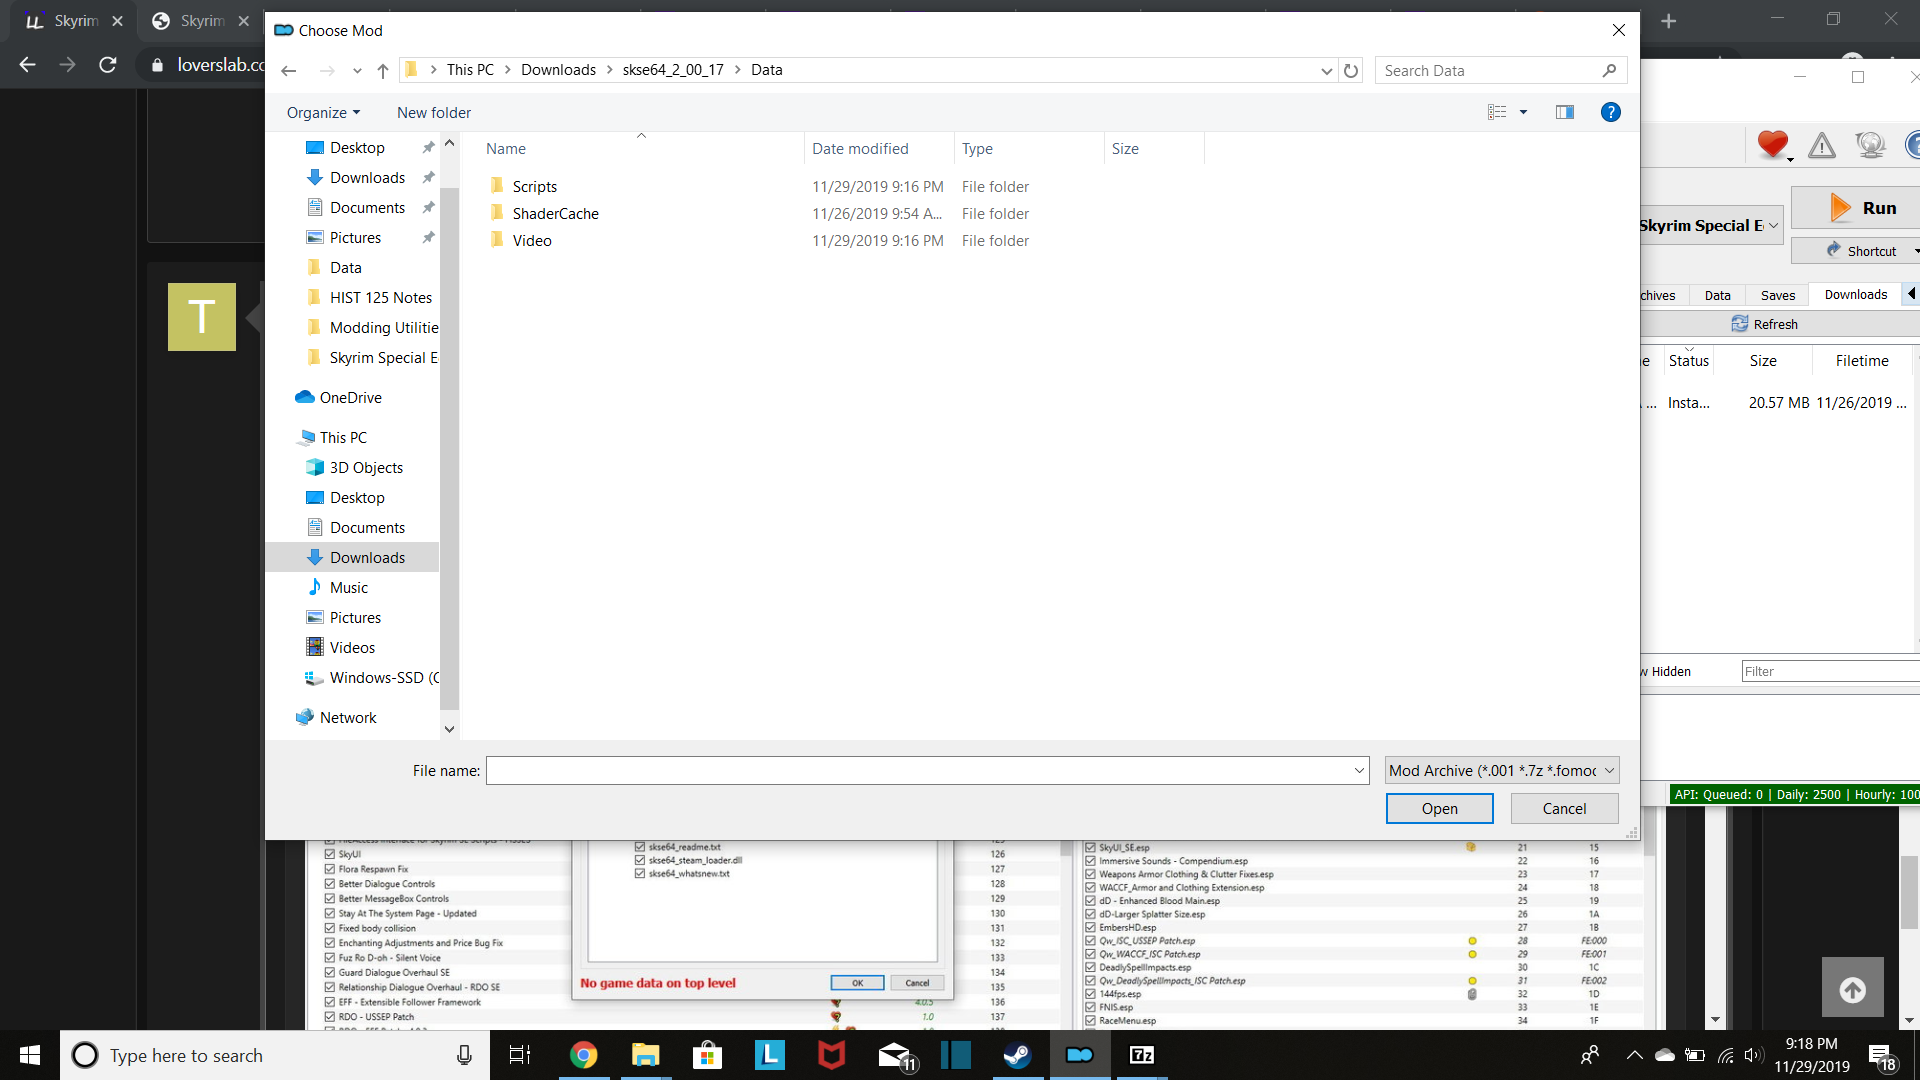Image resolution: width=1920 pixels, height=1080 pixels.
Task: Uncheck the EmbersHD.esp plugin
Action: click(x=1091, y=927)
